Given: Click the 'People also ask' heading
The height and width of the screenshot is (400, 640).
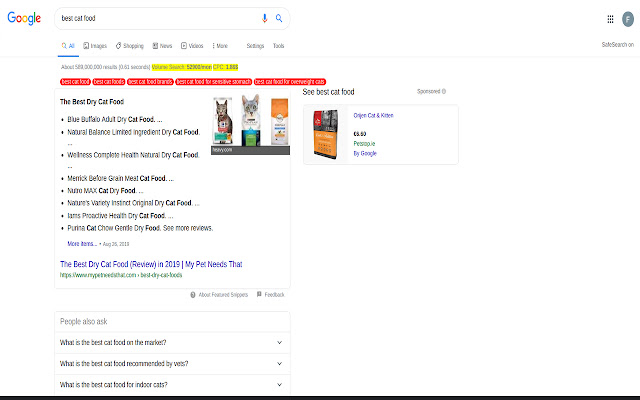Looking at the screenshot, I should point(84,322).
